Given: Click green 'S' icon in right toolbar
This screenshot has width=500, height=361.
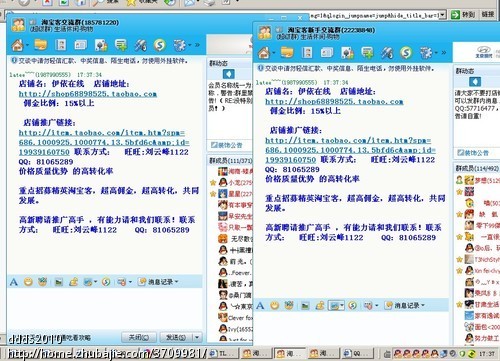Looking at the screenshot, I should pos(406,52).
